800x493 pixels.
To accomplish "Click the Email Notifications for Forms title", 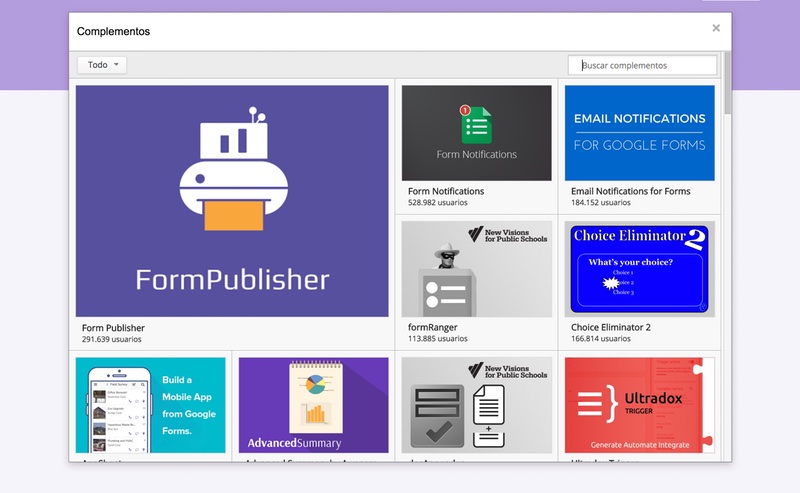I will tap(631, 191).
